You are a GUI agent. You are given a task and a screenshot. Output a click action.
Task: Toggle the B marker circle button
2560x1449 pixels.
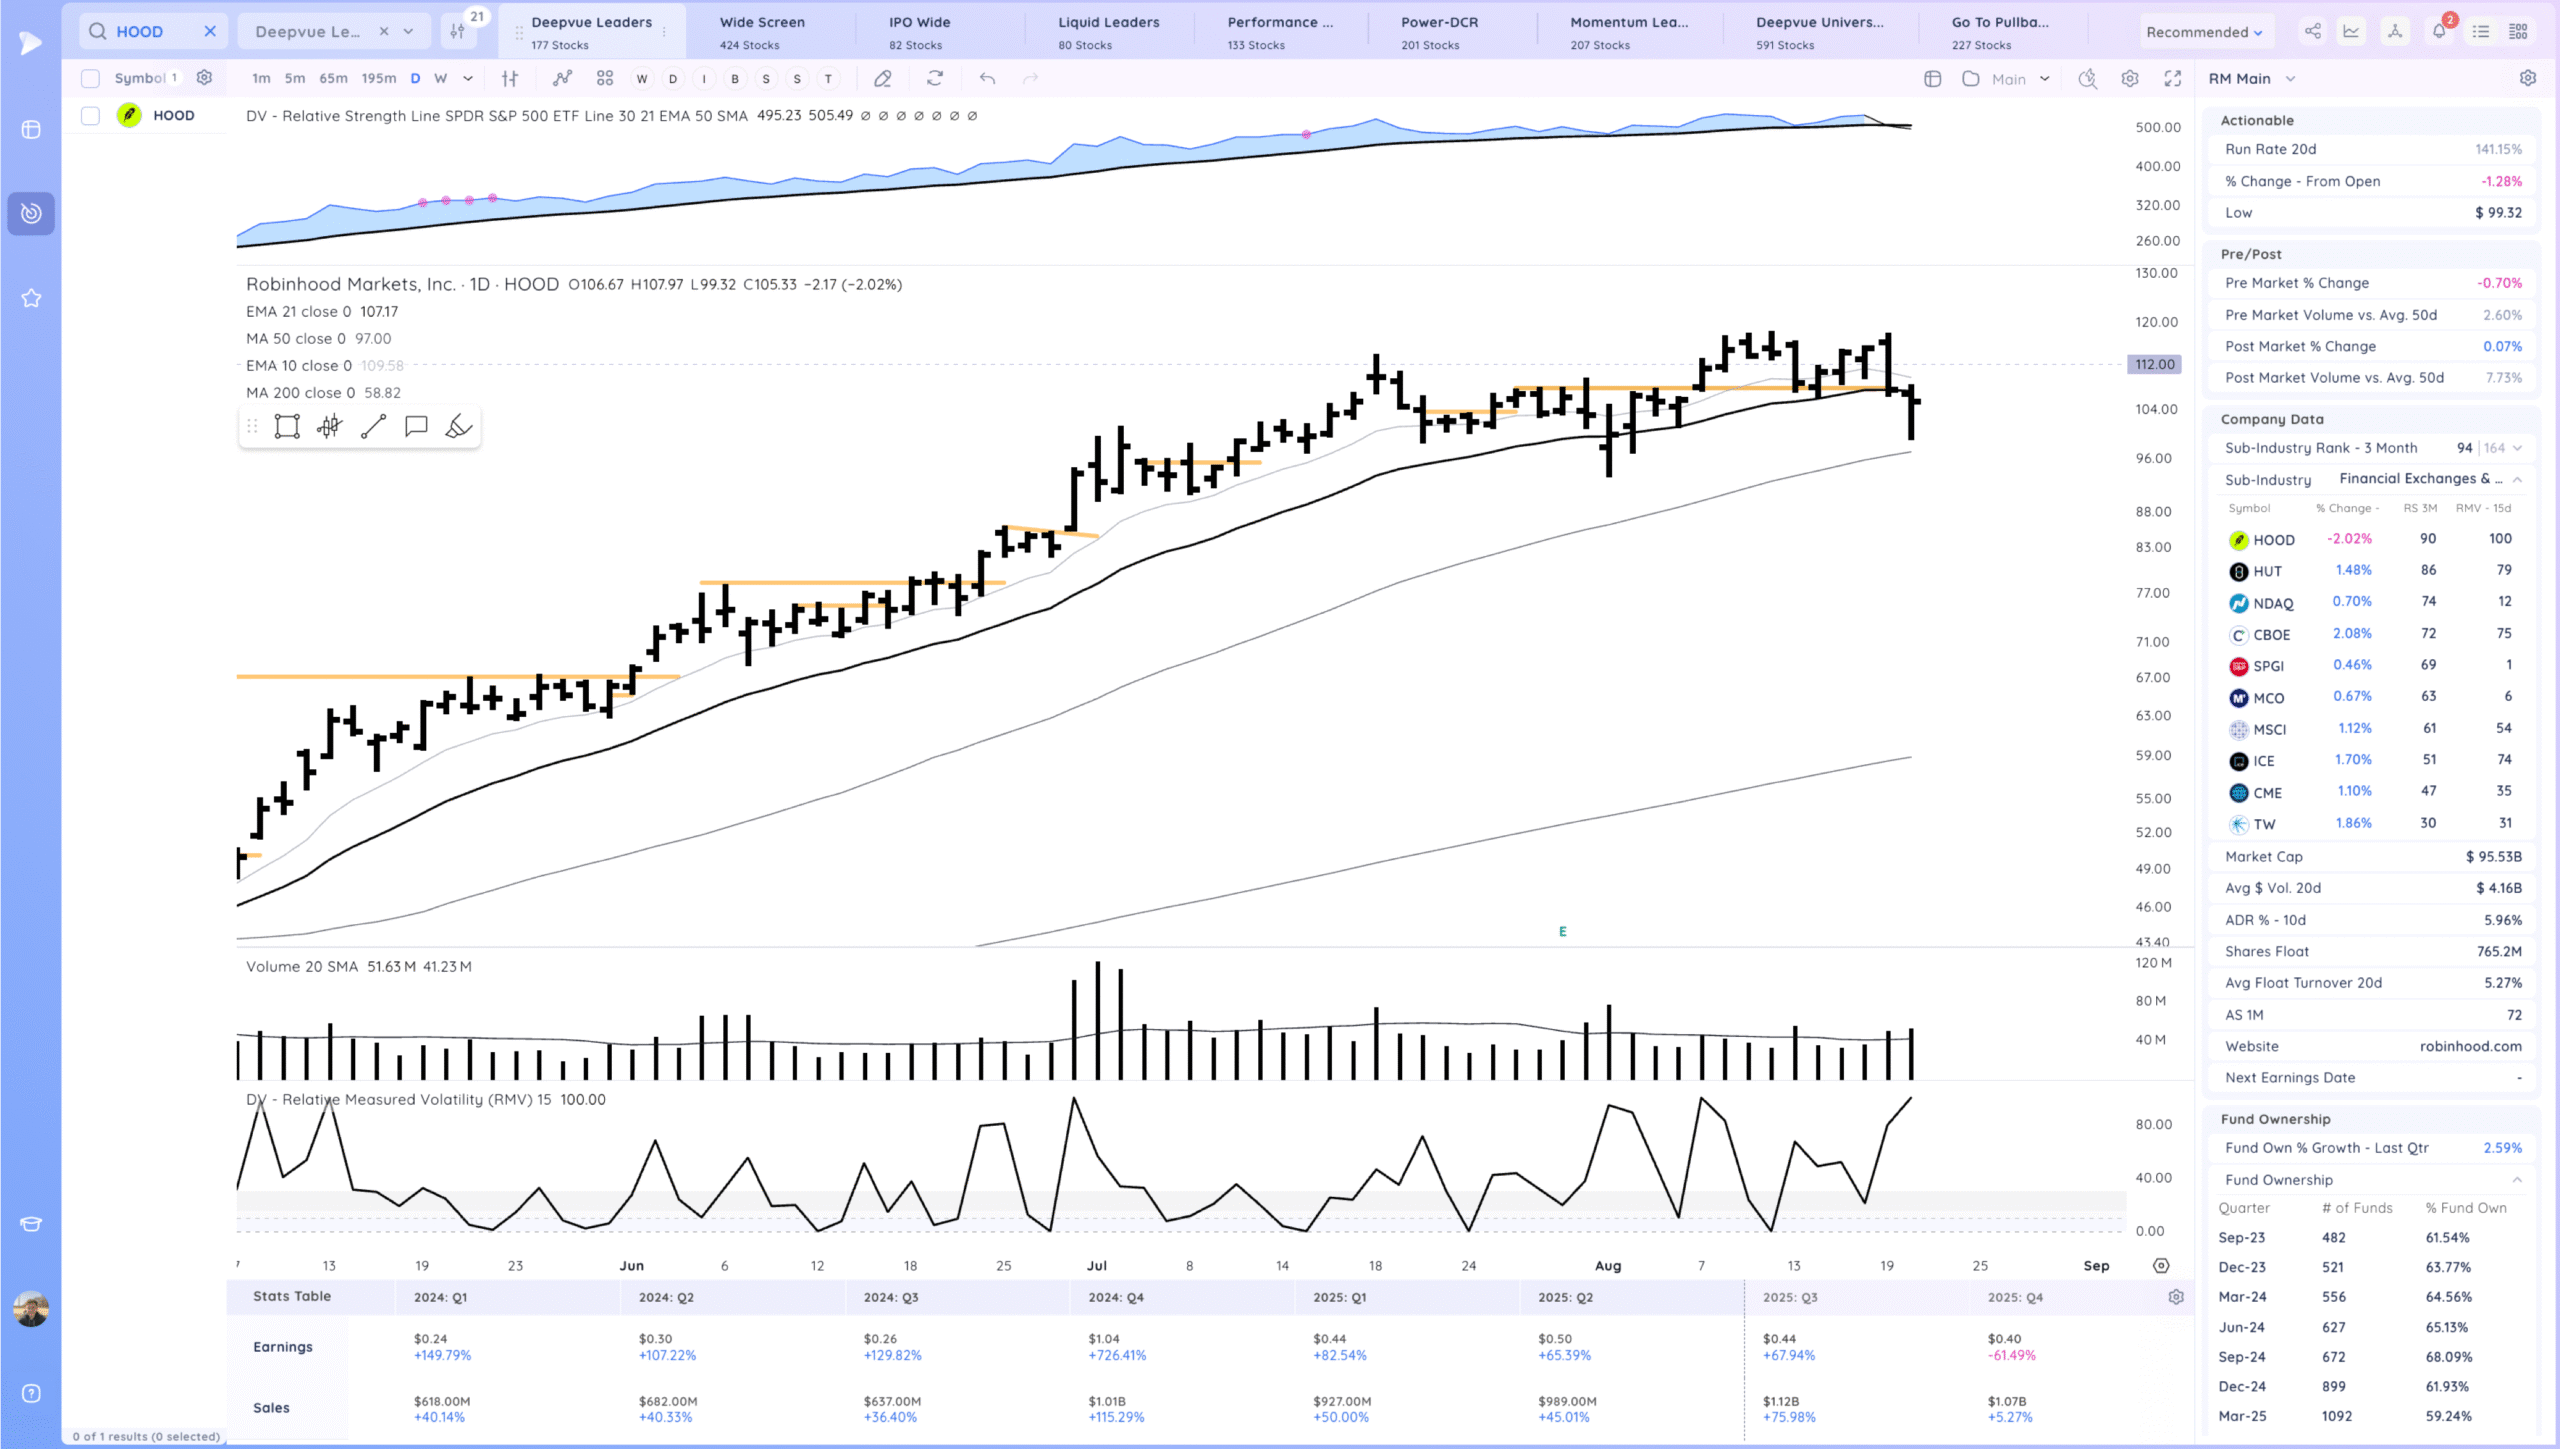coord(735,78)
